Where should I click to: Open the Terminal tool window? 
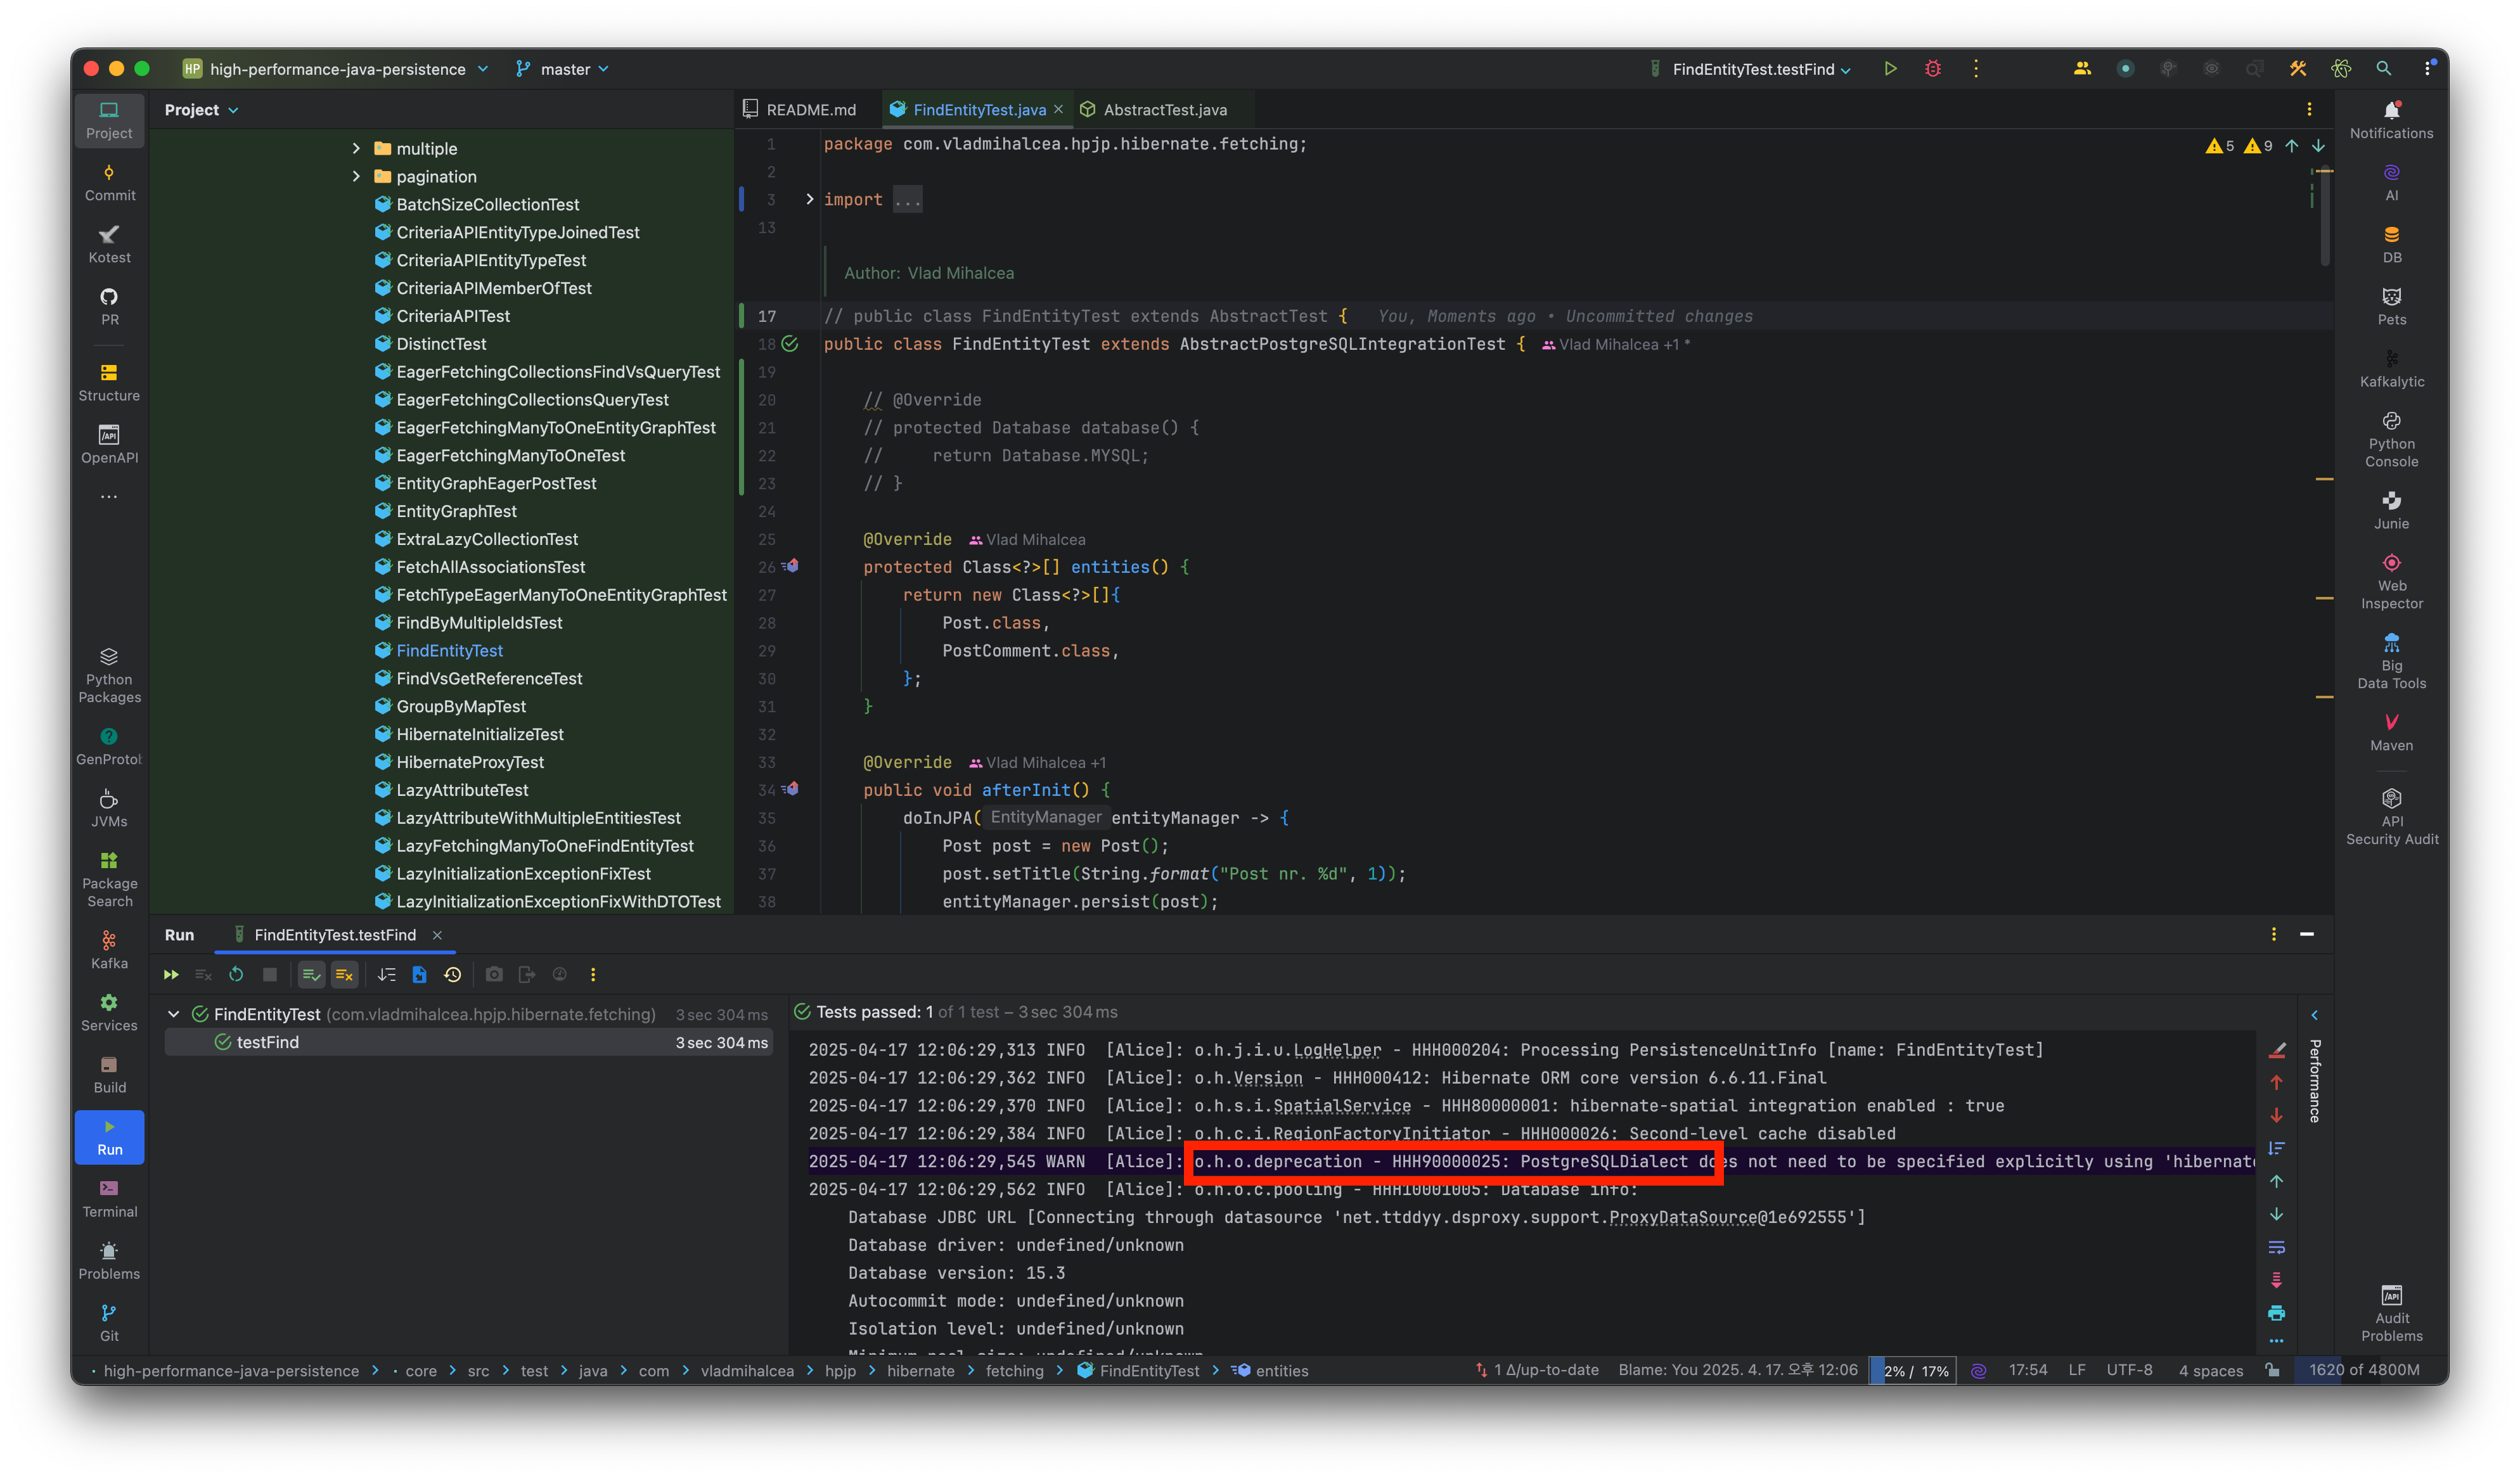tap(109, 1198)
